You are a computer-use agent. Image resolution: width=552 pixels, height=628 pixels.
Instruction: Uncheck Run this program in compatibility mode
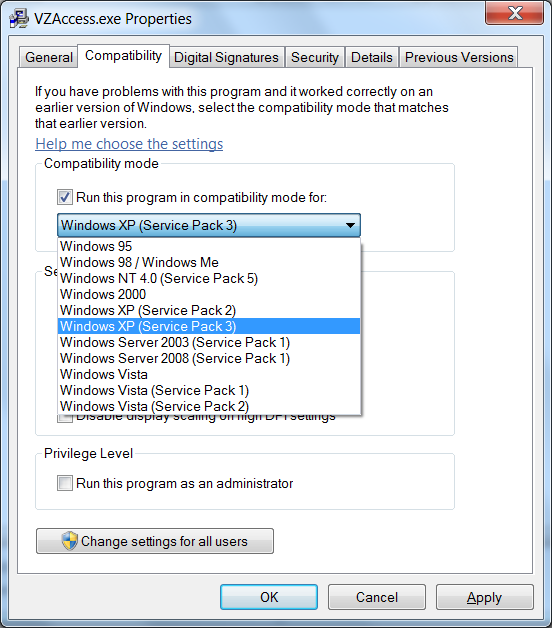(64, 197)
